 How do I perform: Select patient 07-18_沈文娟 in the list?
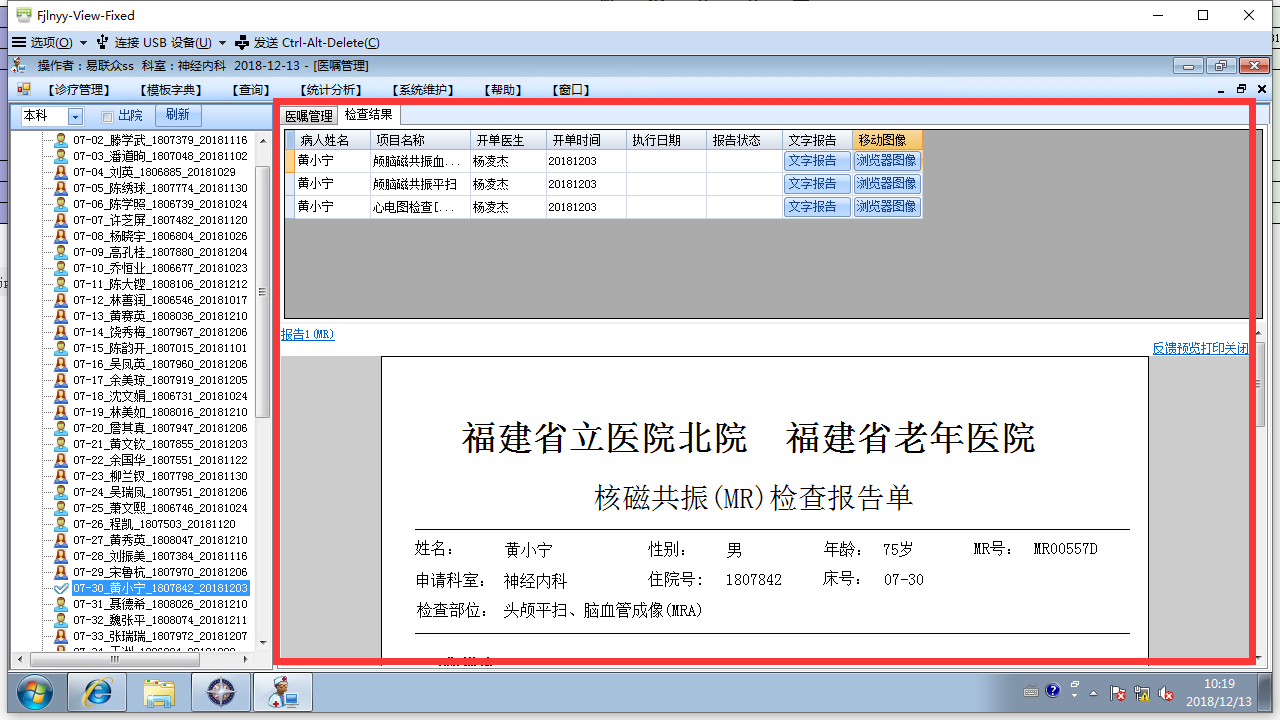coord(160,396)
